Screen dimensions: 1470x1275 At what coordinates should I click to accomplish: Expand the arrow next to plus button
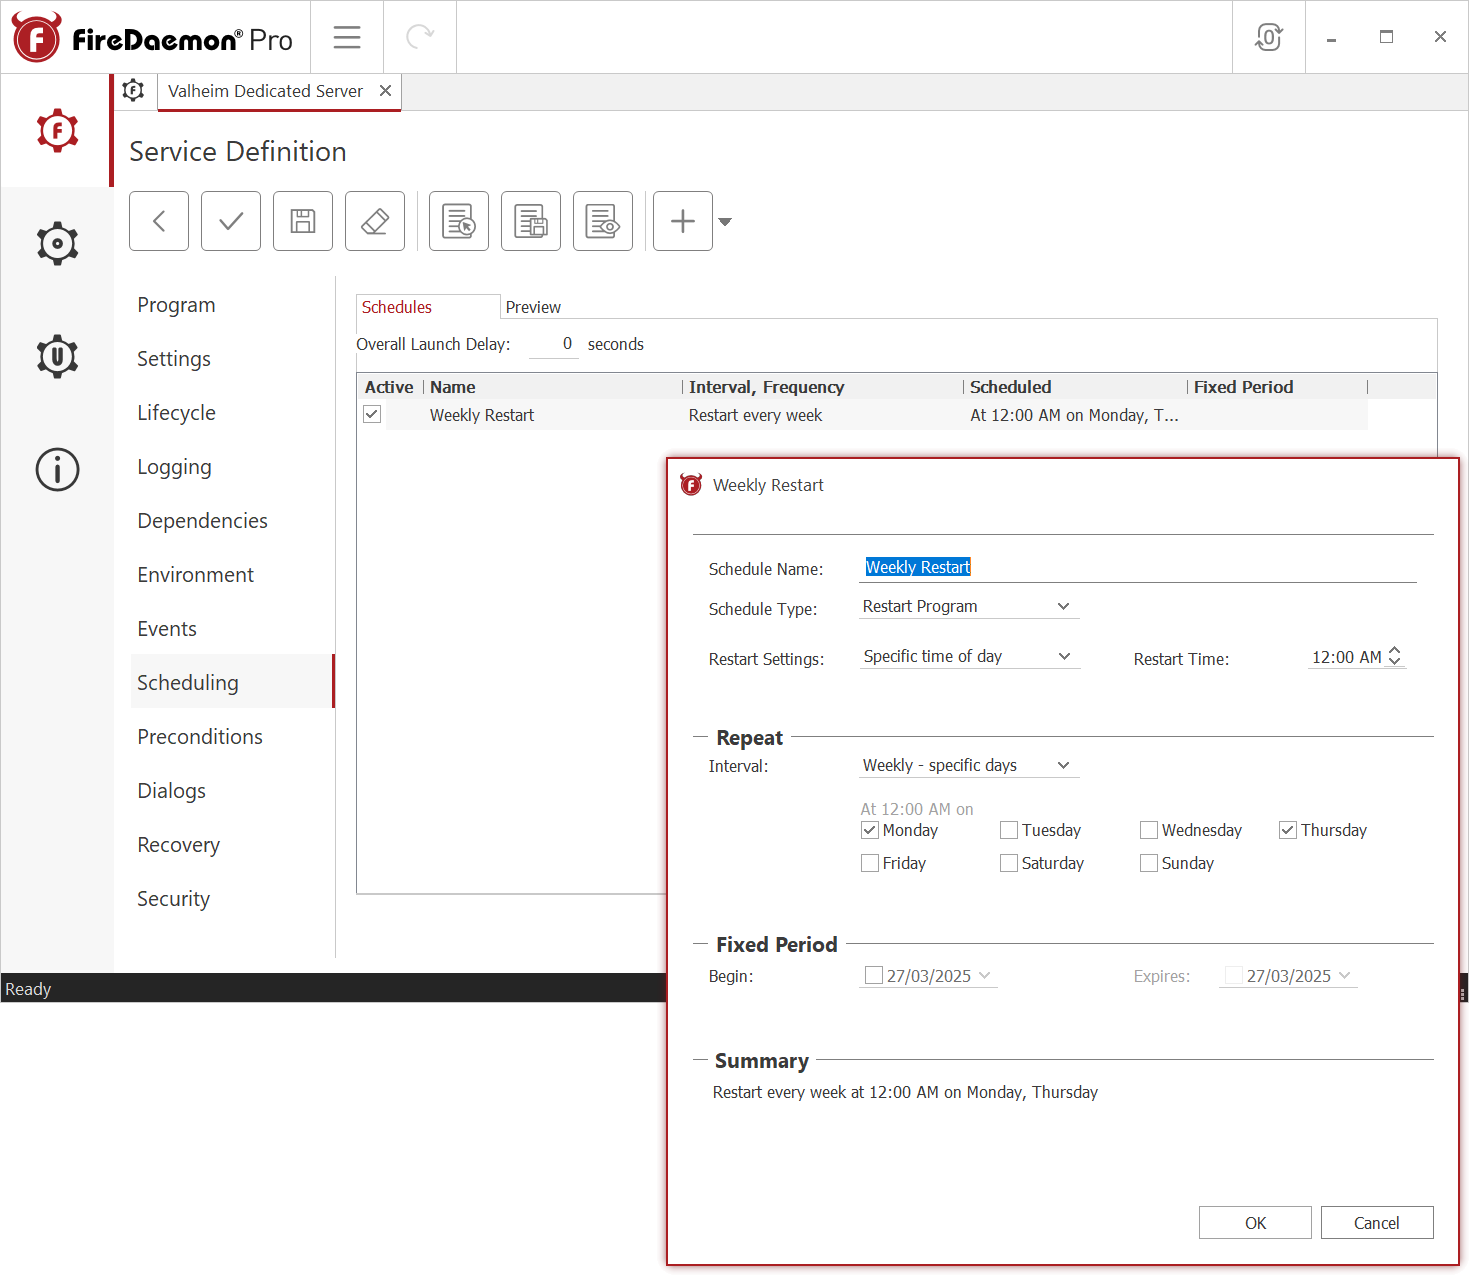[725, 222]
